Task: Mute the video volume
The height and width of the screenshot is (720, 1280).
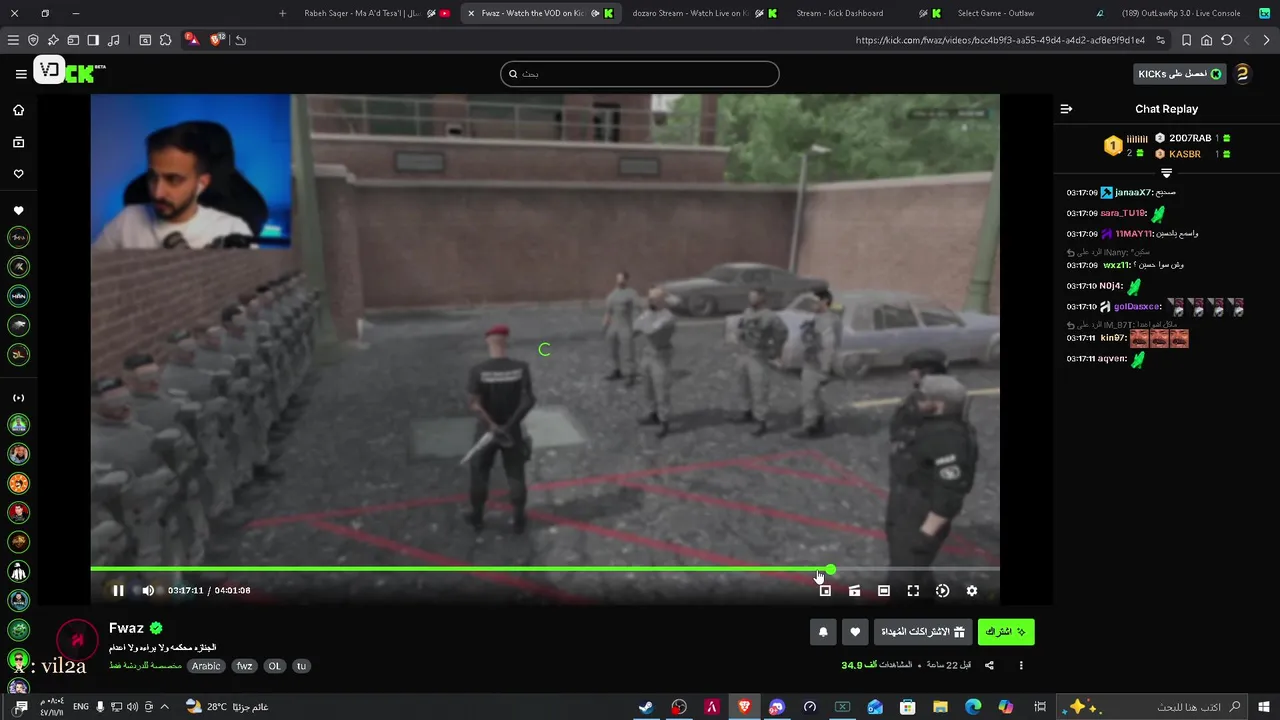Action: point(148,590)
